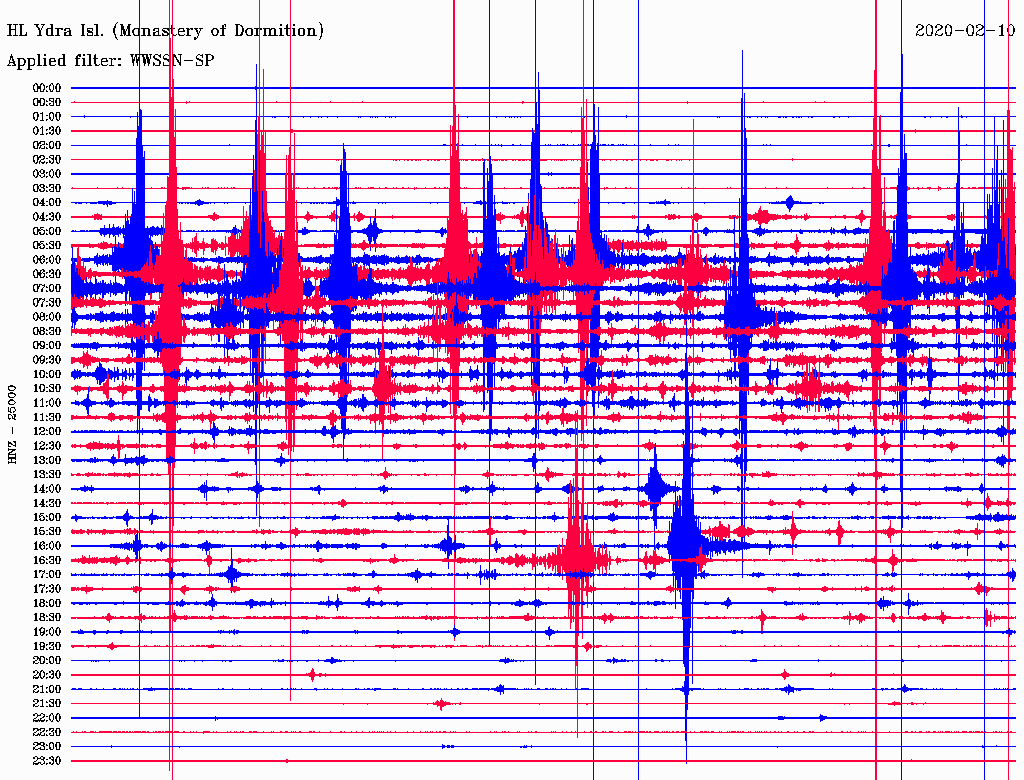1024x780 pixels.
Task: Click the 06:00 time label
Action: pyautogui.click(x=47, y=259)
